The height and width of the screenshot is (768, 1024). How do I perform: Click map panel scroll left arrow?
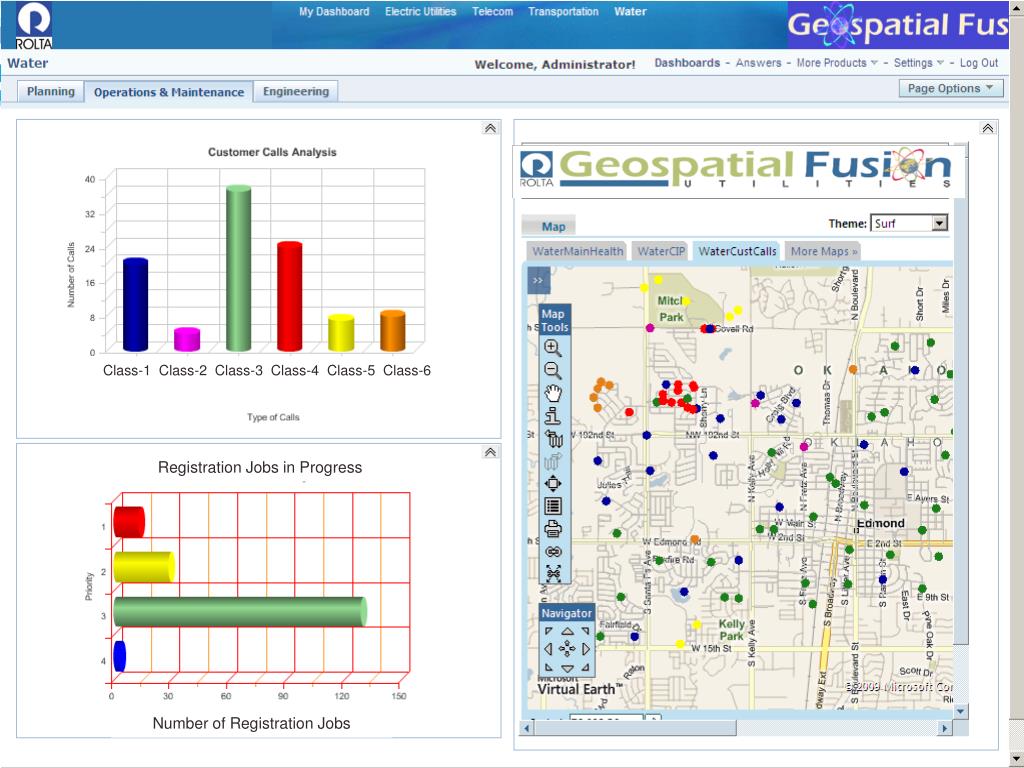point(527,728)
